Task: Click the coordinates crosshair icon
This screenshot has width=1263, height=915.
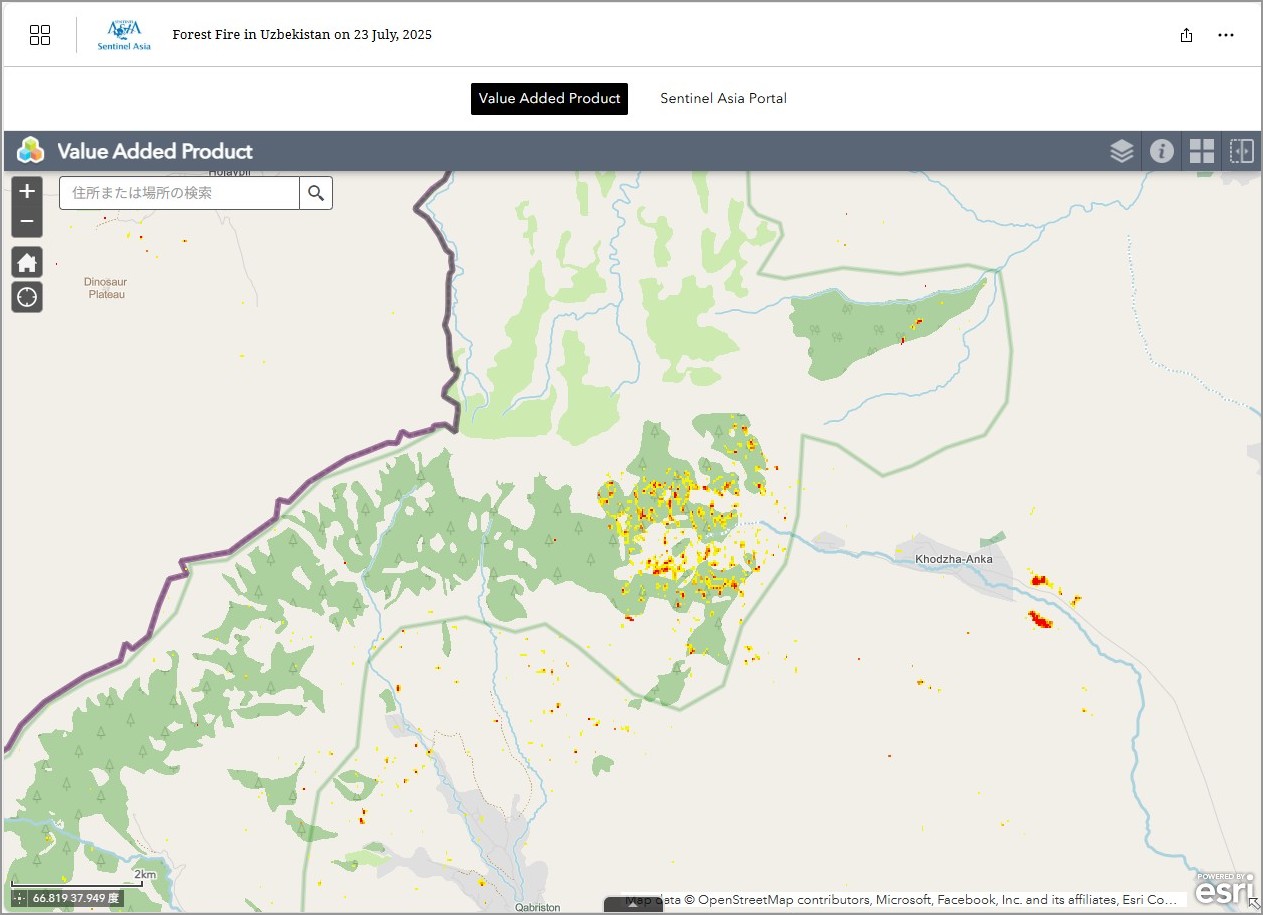Action: point(19,898)
